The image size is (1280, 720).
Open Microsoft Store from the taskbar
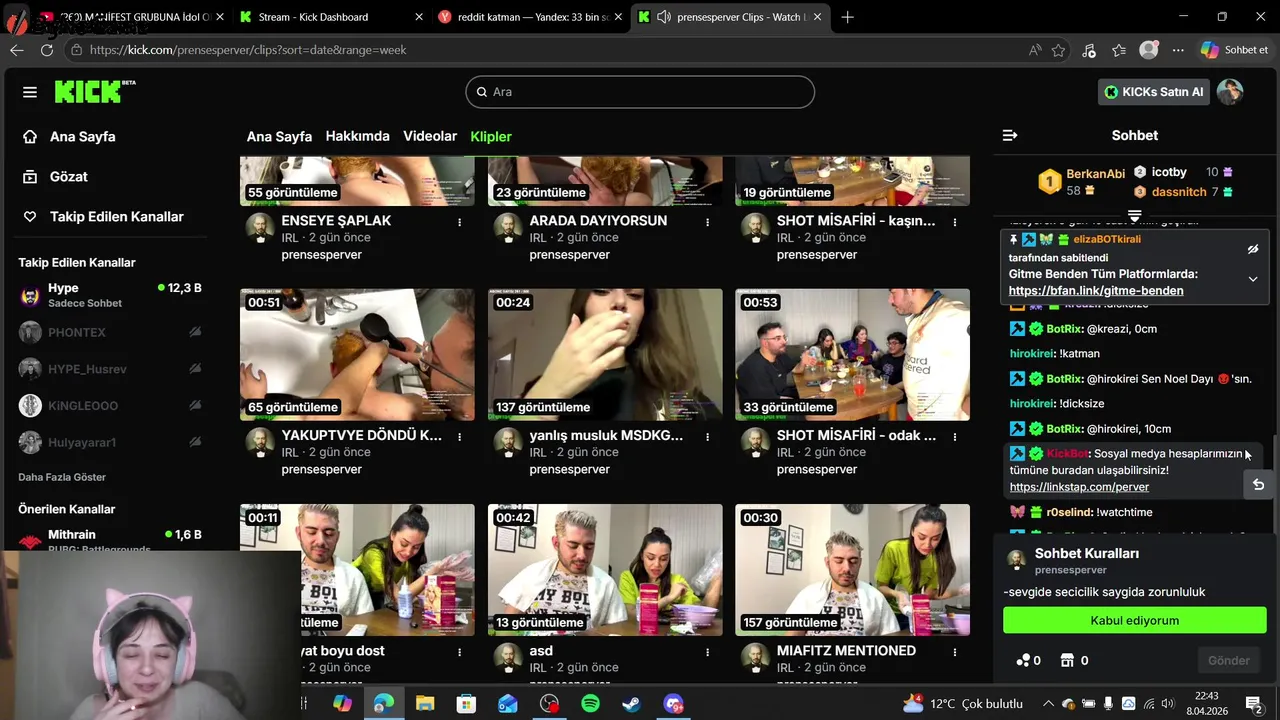point(466,704)
